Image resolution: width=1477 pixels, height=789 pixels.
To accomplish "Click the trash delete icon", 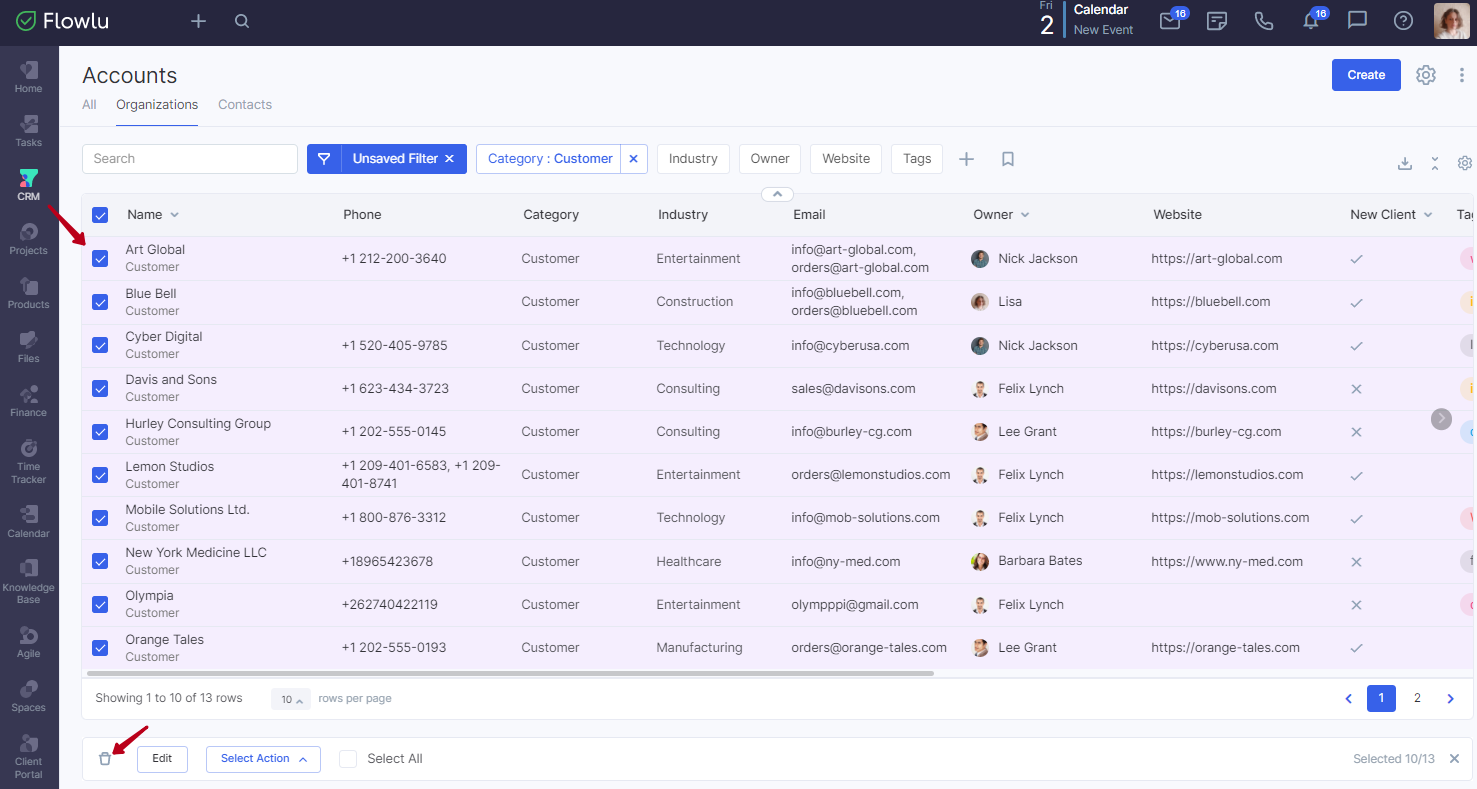I will click(105, 759).
